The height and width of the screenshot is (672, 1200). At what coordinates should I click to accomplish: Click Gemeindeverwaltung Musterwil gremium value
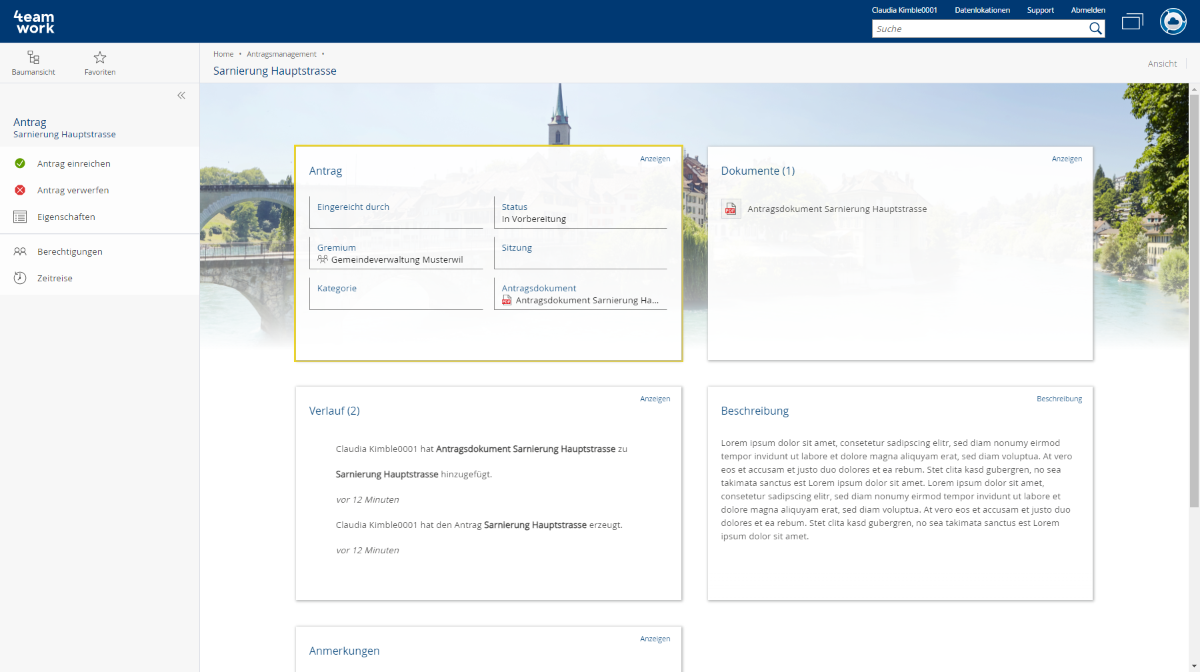(x=397, y=259)
